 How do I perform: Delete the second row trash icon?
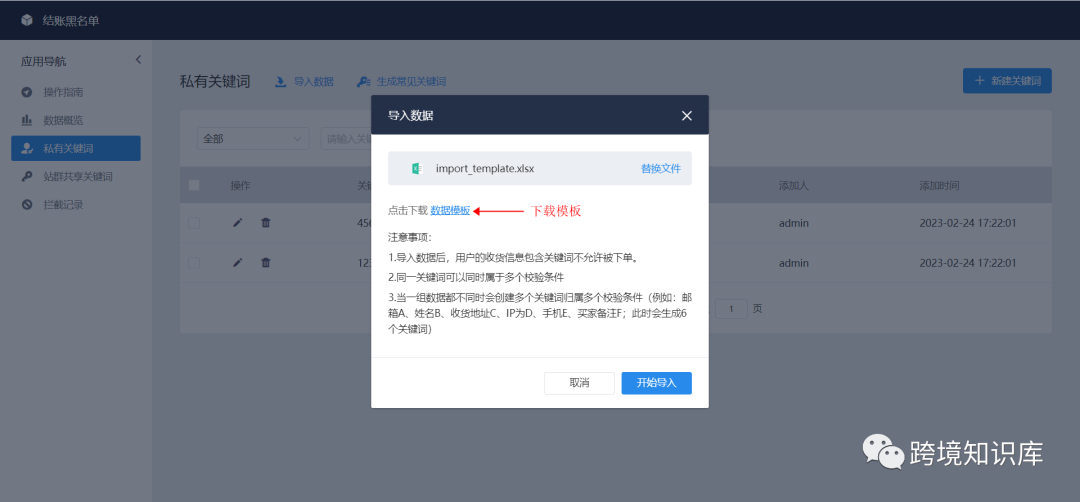point(266,263)
